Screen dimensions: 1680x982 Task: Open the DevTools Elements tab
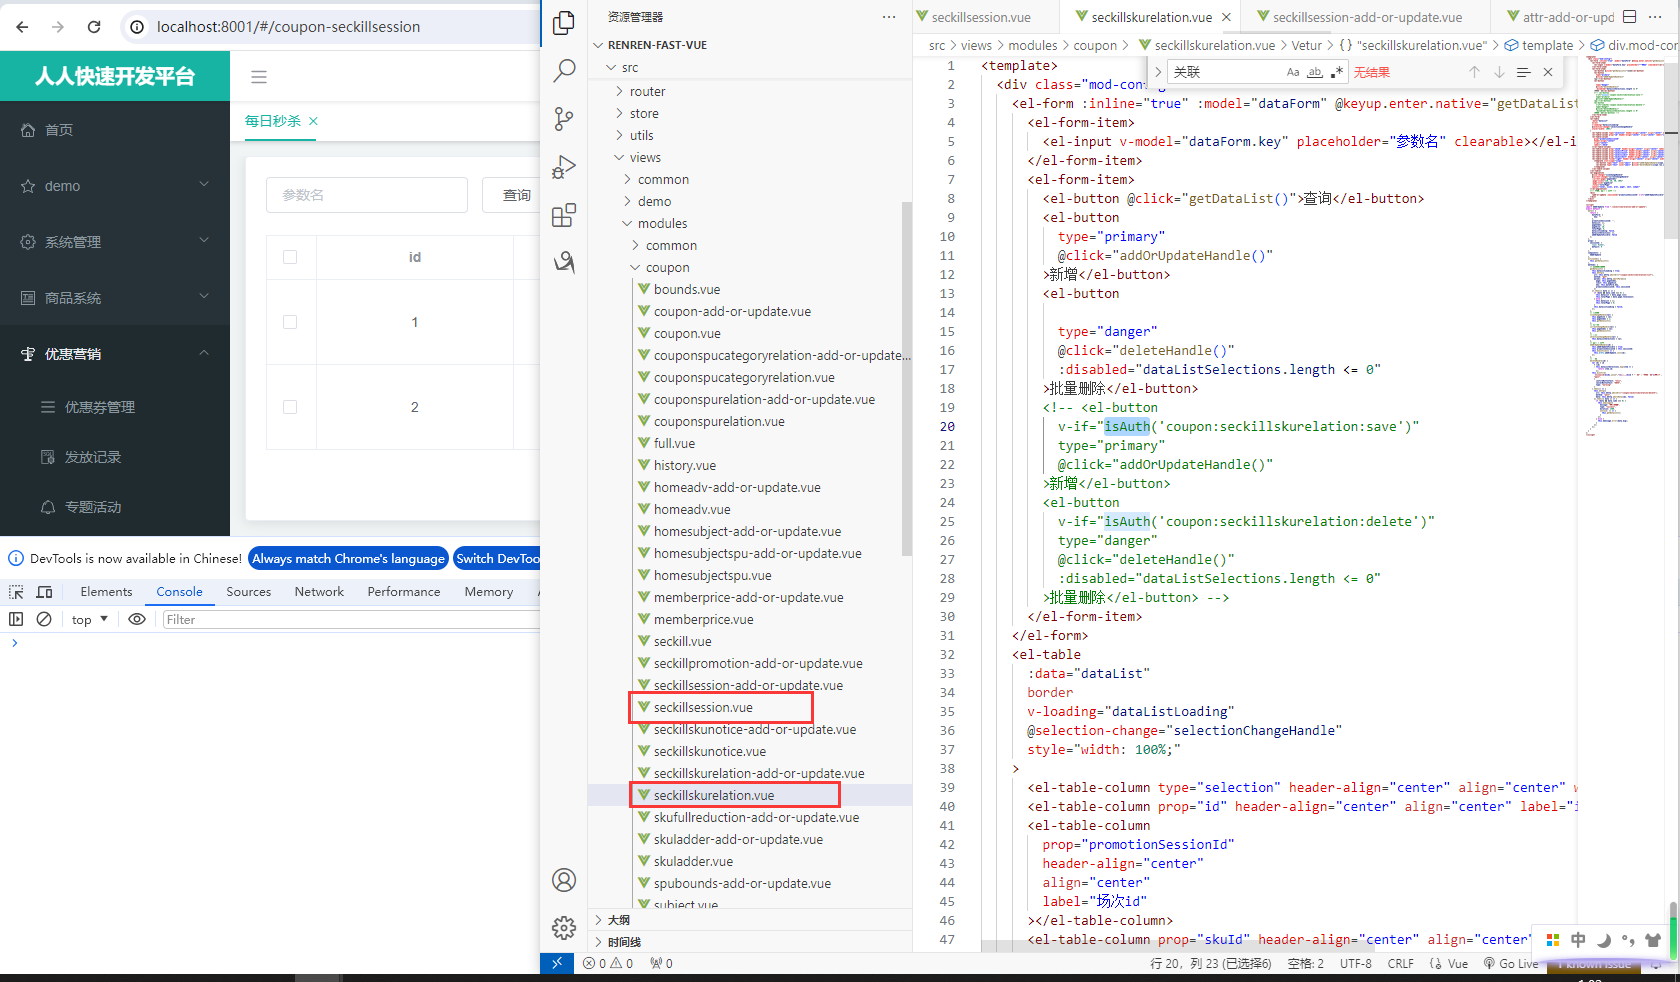(x=106, y=592)
